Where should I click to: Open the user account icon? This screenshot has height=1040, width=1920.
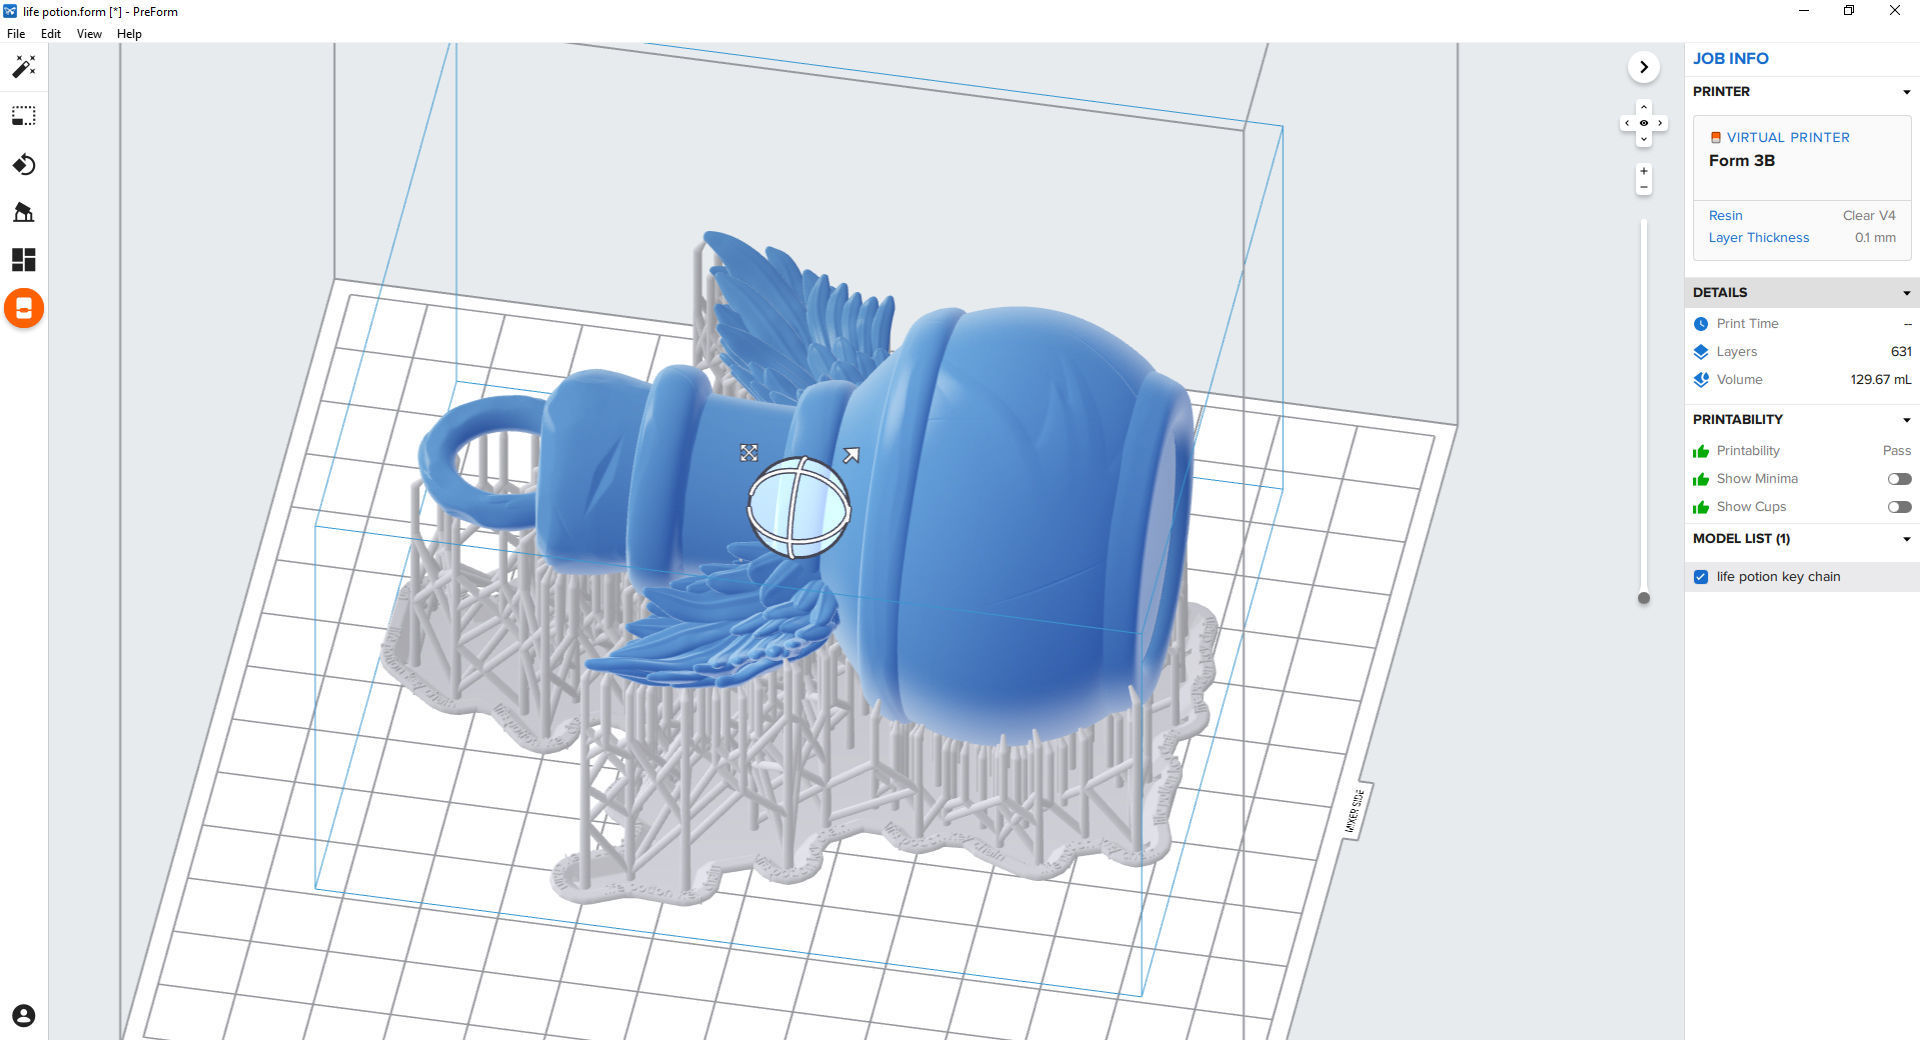tap(24, 1016)
